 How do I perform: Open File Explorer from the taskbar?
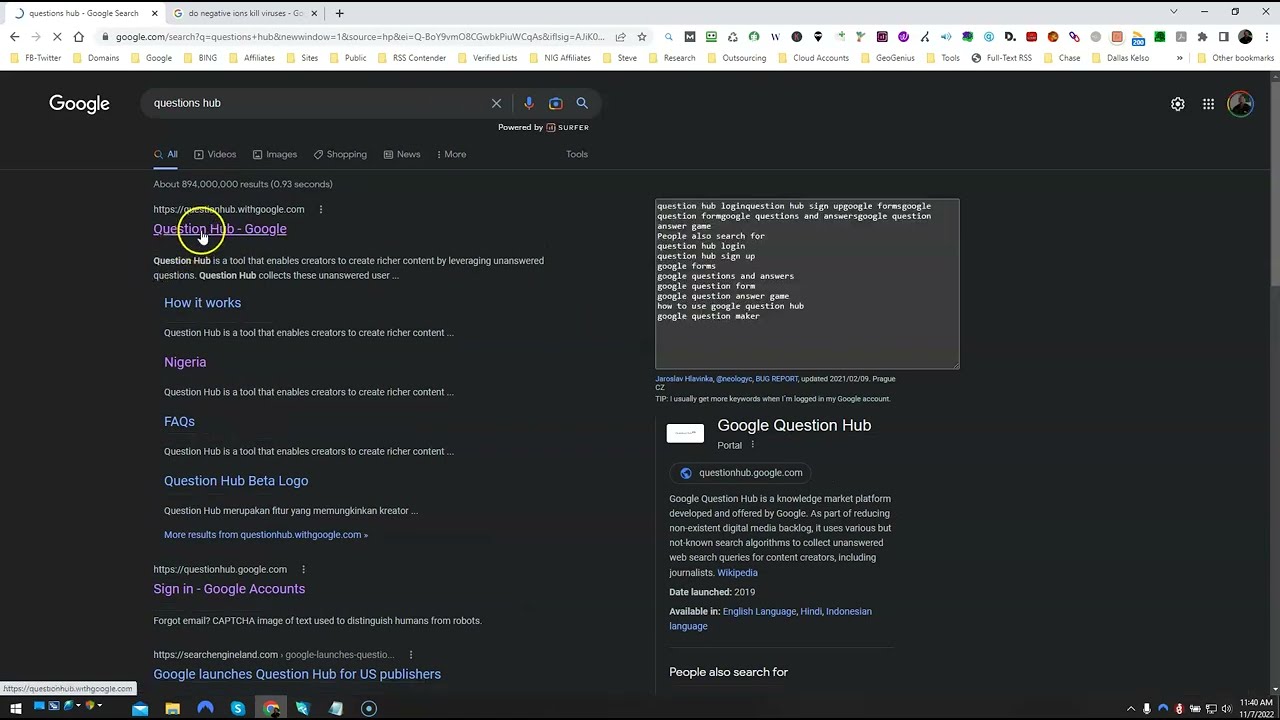tap(172, 708)
